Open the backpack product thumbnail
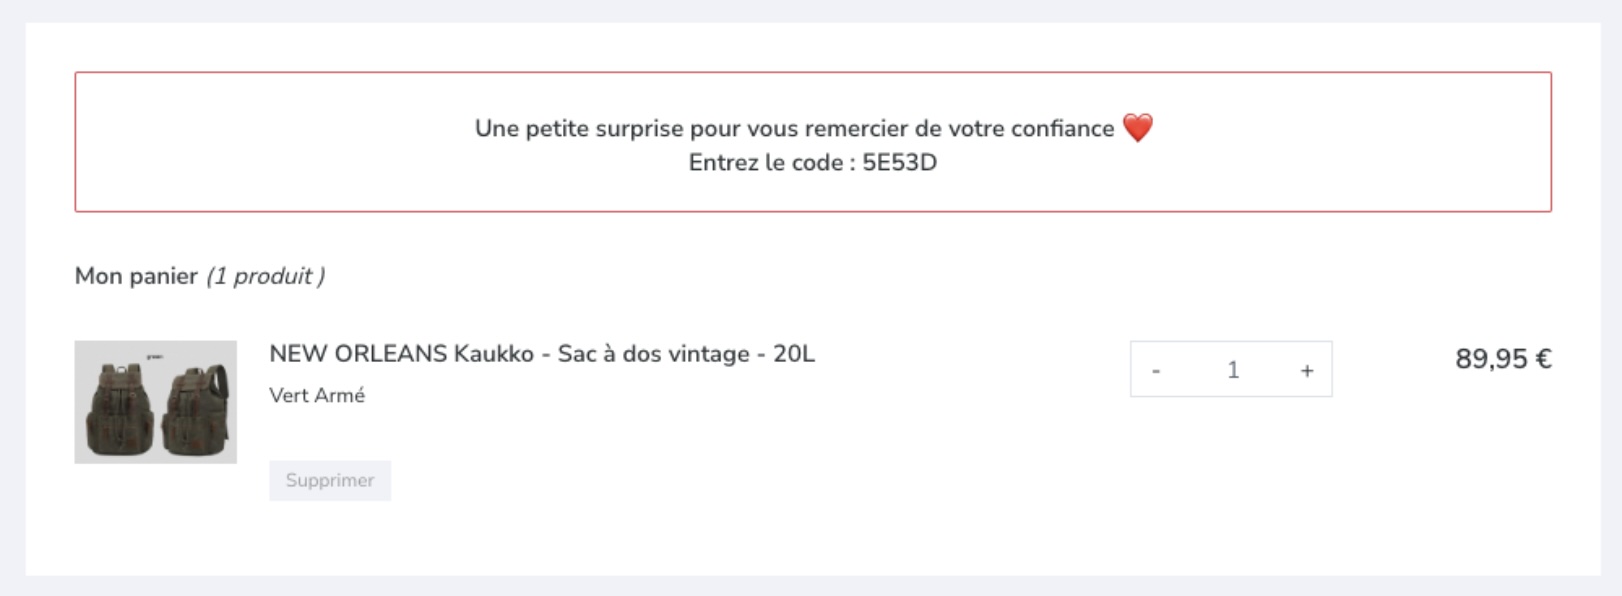This screenshot has height=596, width=1622. tap(155, 402)
